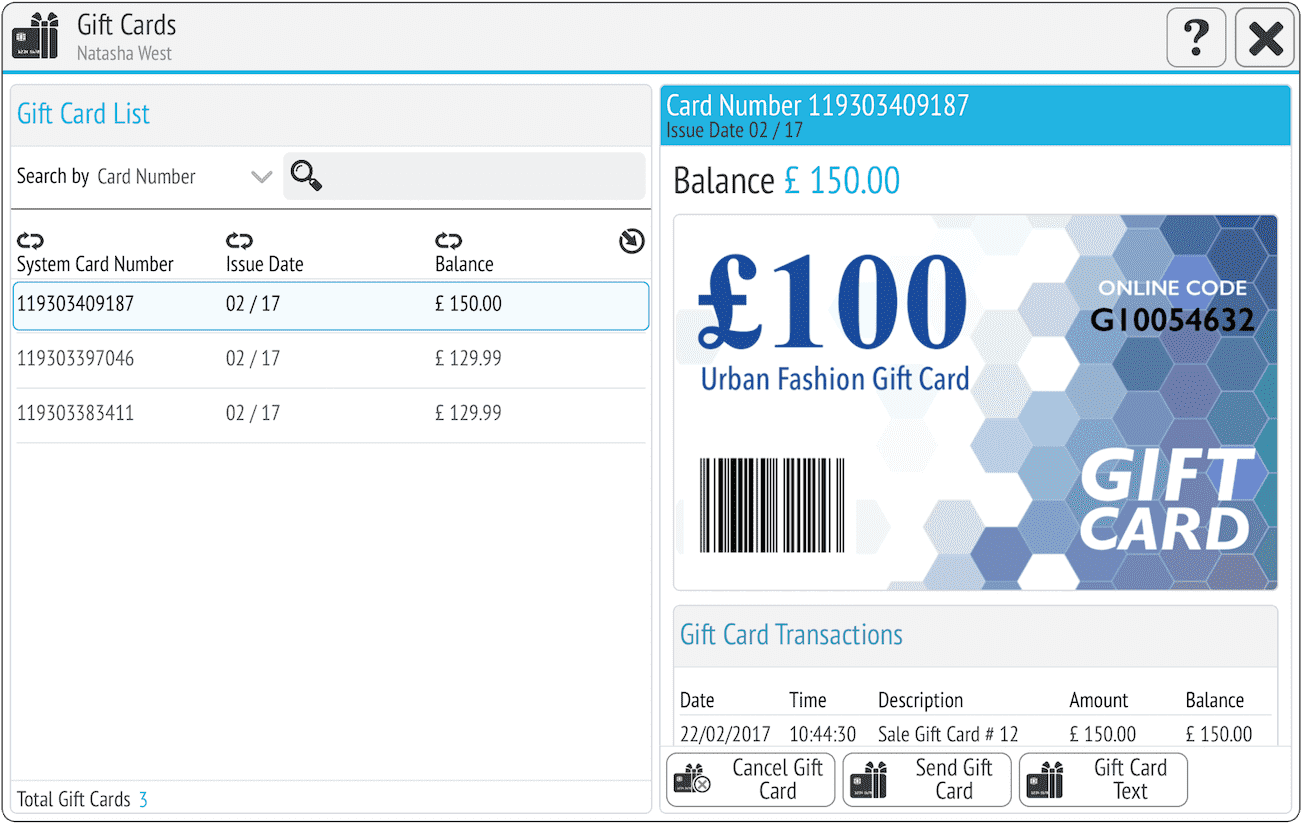Sort list using Issue Date arrows icon
1301x823 pixels.
[x=239, y=241]
